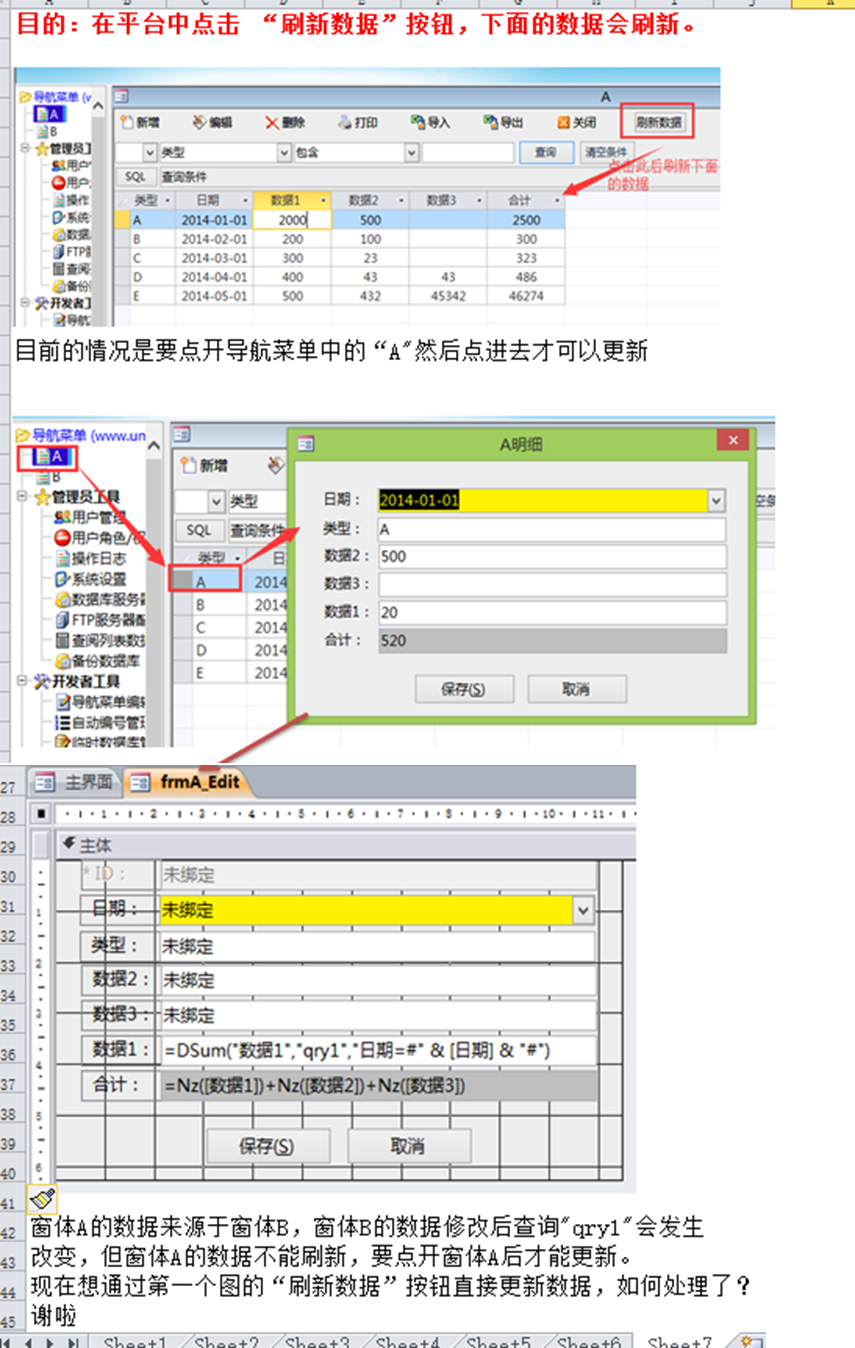Click 取消 in the A明细 dialog
Image resolution: width=855 pixels, height=1348 pixels.
(576, 689)
